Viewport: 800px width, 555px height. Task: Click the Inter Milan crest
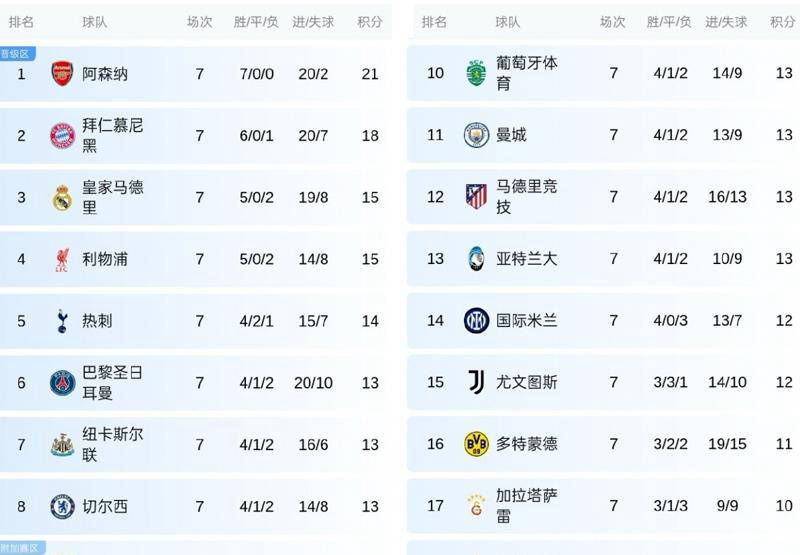tap(476, 320)
